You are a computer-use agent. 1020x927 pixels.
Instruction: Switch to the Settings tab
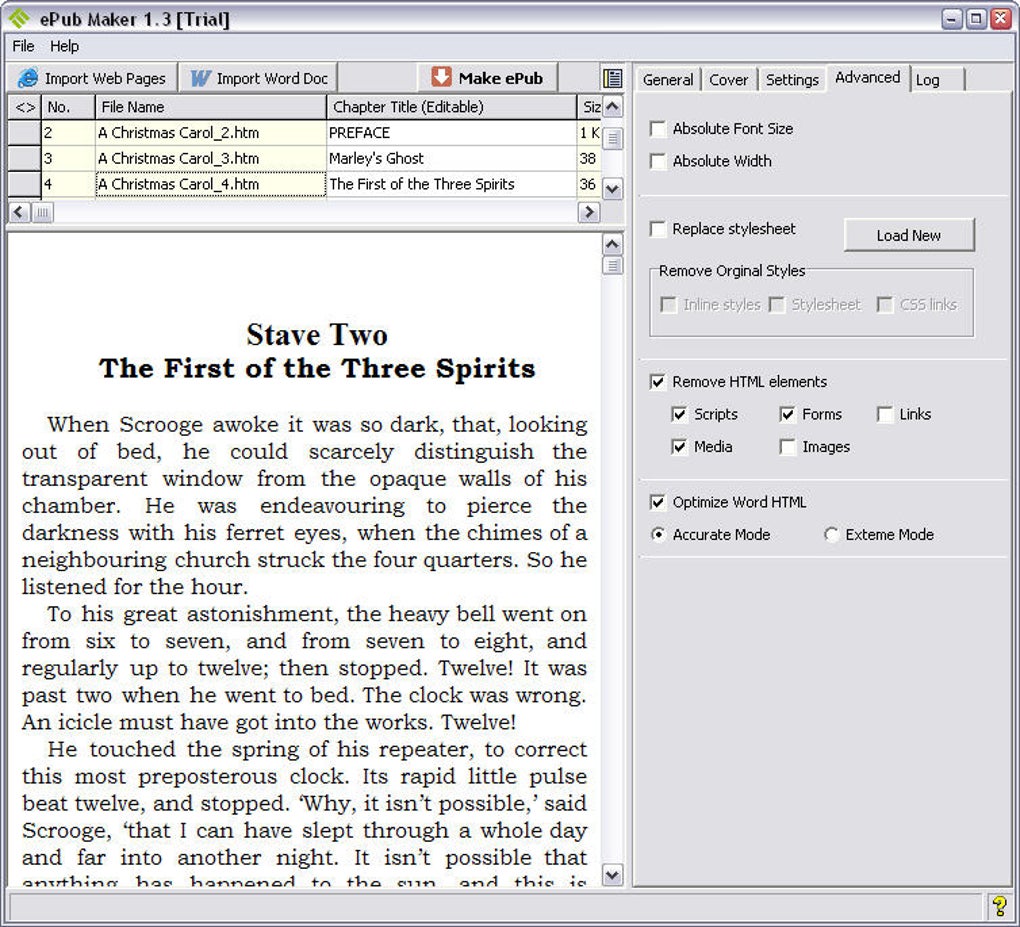[792, 80]
